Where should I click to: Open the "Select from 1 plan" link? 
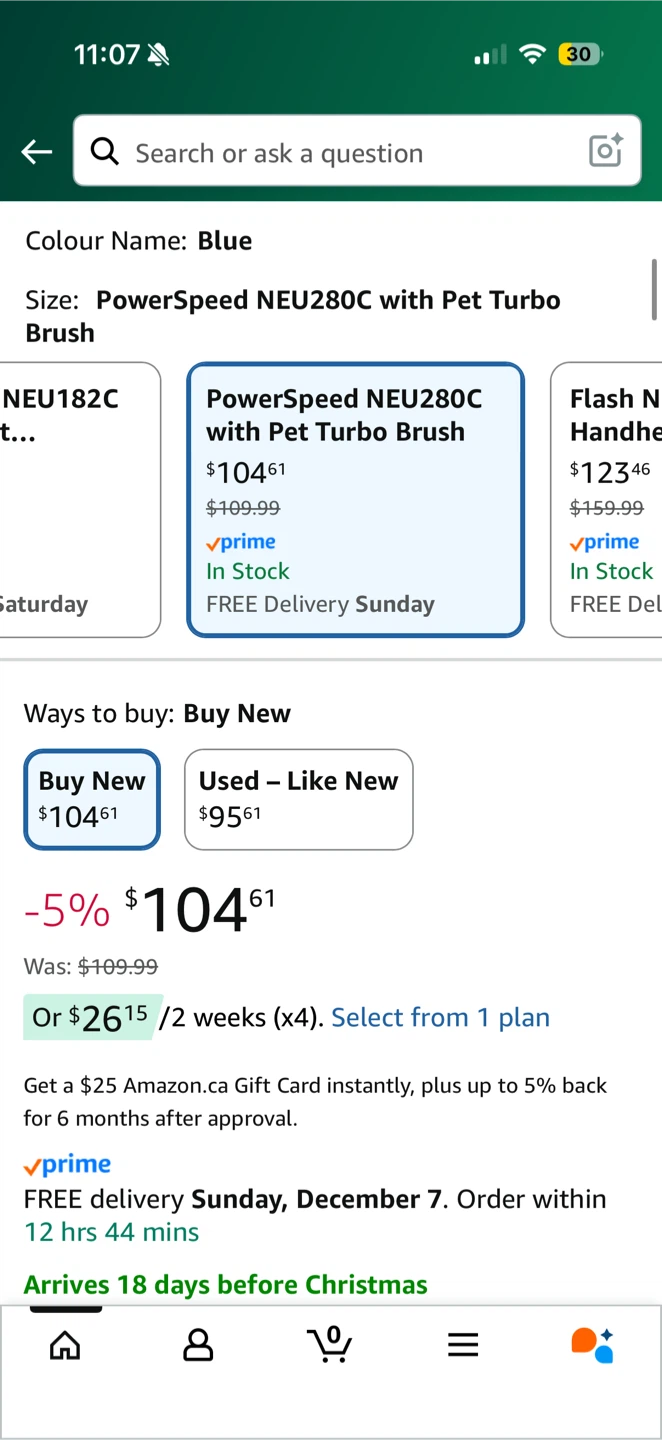(x=440, y=1017)
